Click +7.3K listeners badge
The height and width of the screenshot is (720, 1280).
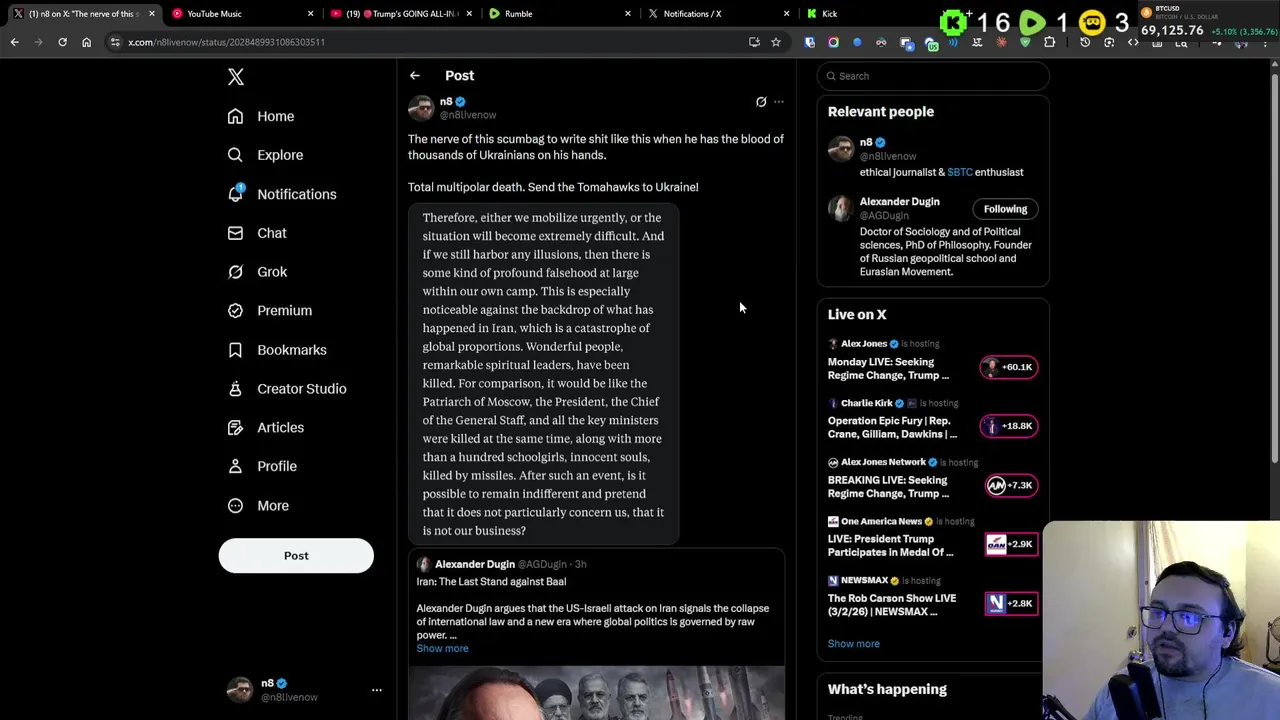tap(1010, 486)
